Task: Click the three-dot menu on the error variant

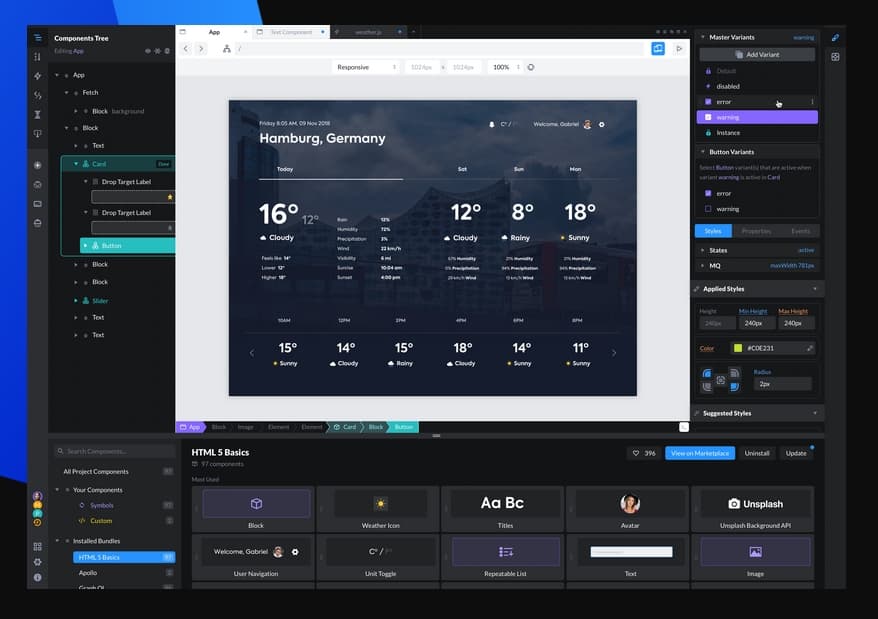Action: tap(812, 102)
